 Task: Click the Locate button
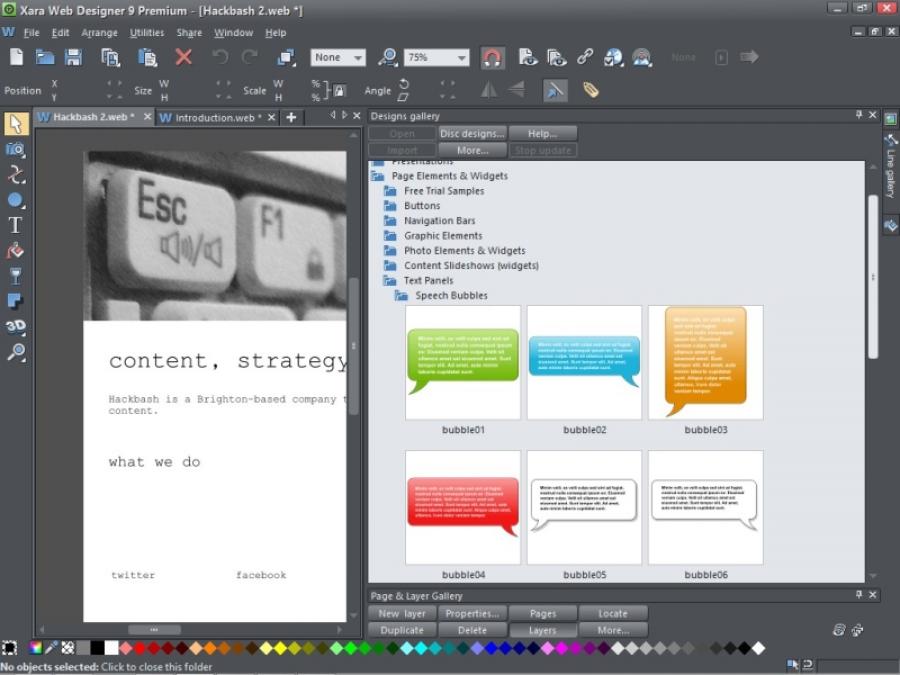tap(613, 614)
